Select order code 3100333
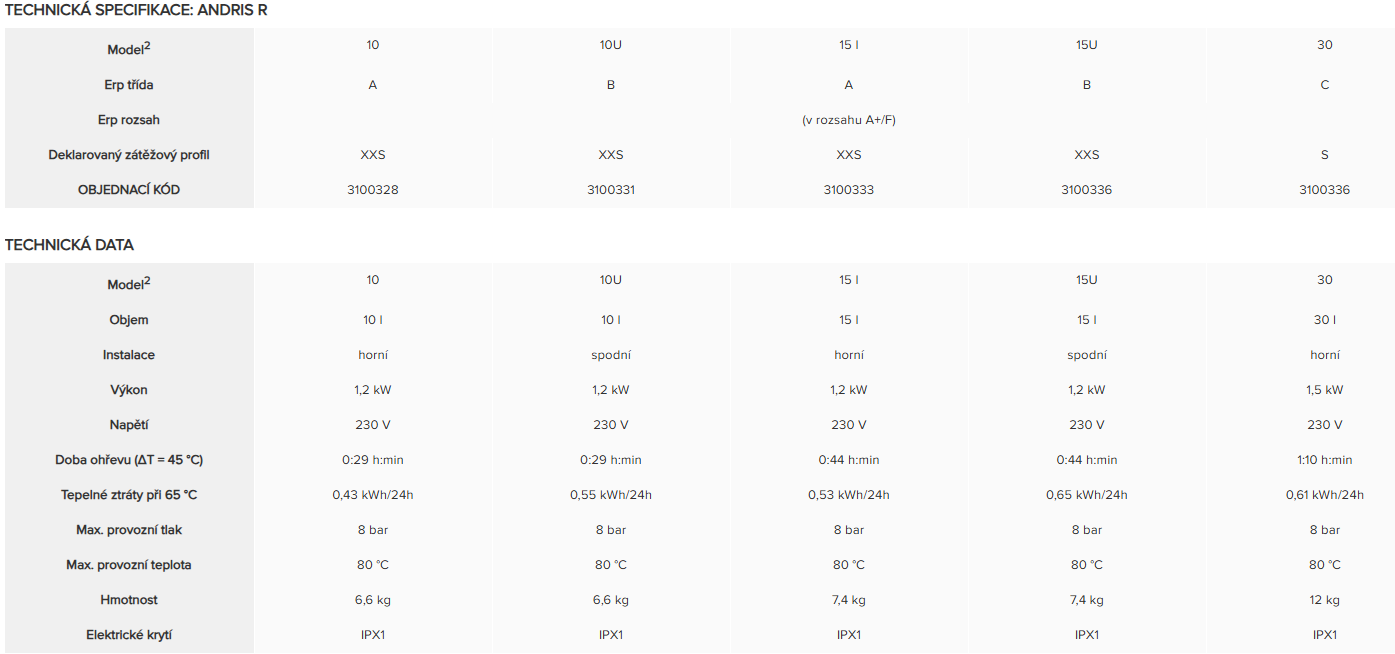The height and width of the screenshot is (654, 1395). pos(849,190)
